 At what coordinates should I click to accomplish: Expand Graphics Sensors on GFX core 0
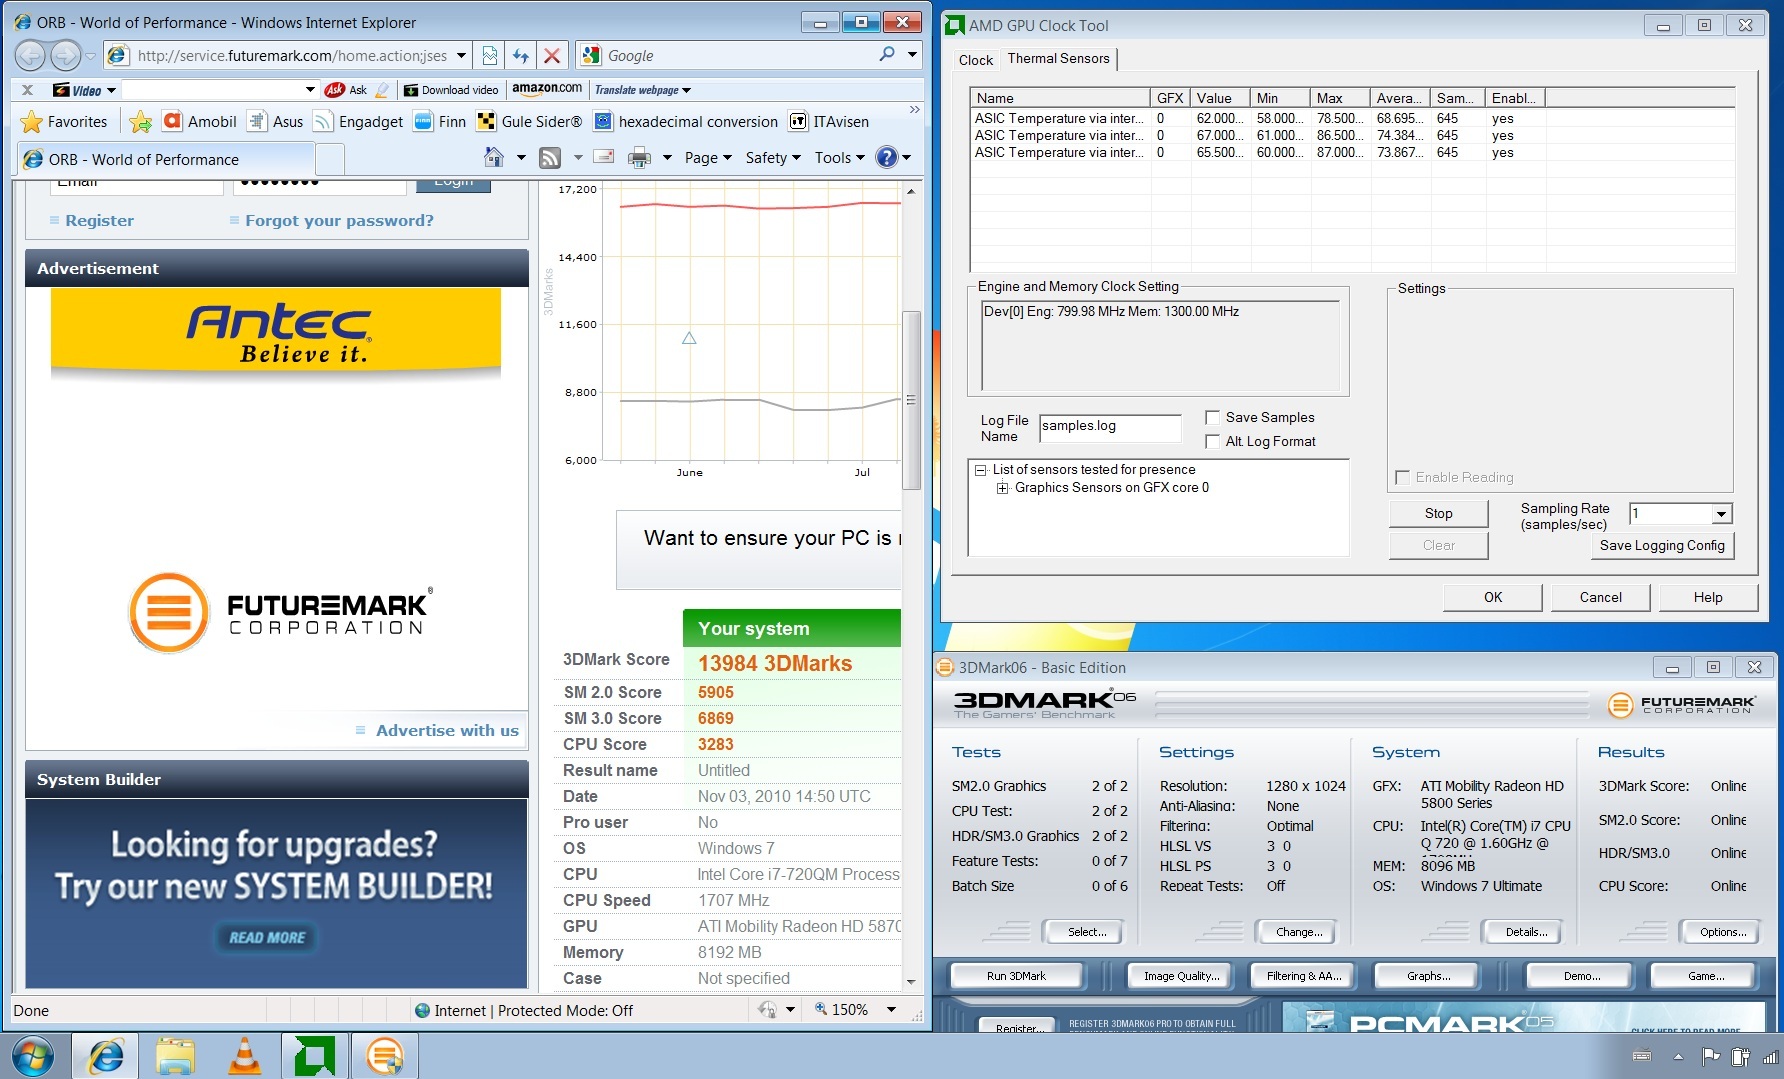(1002, 488)
